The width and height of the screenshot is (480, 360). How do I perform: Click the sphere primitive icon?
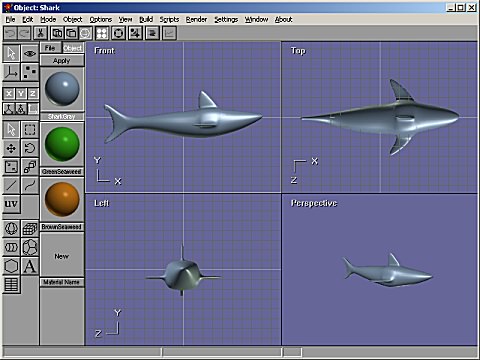click(11, 229)
